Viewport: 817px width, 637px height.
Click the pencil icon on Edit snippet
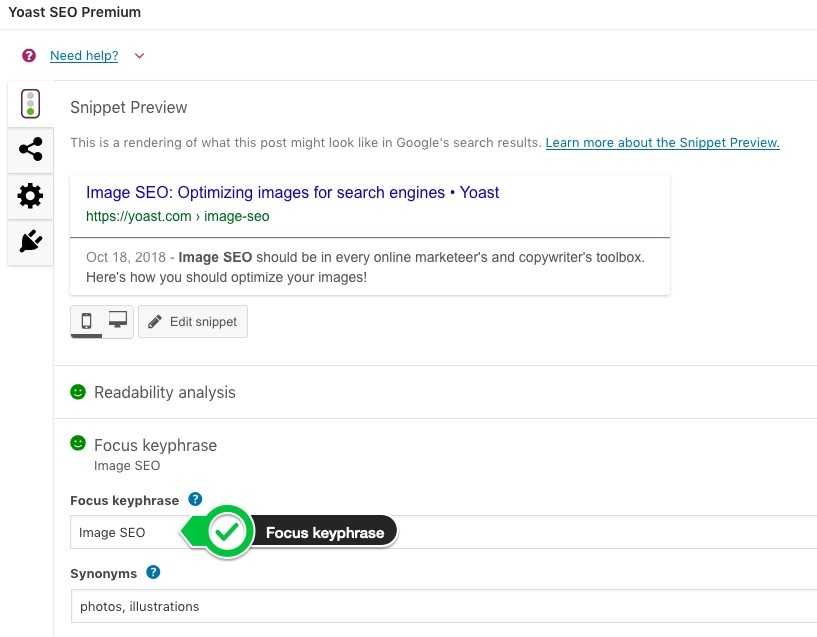(x=155, y=321)
